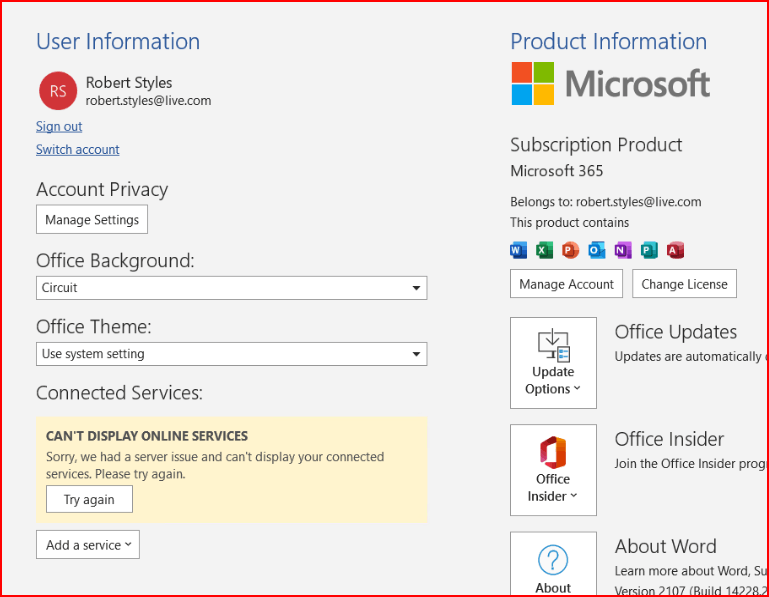Click the Excel app icon

[544, 250]
